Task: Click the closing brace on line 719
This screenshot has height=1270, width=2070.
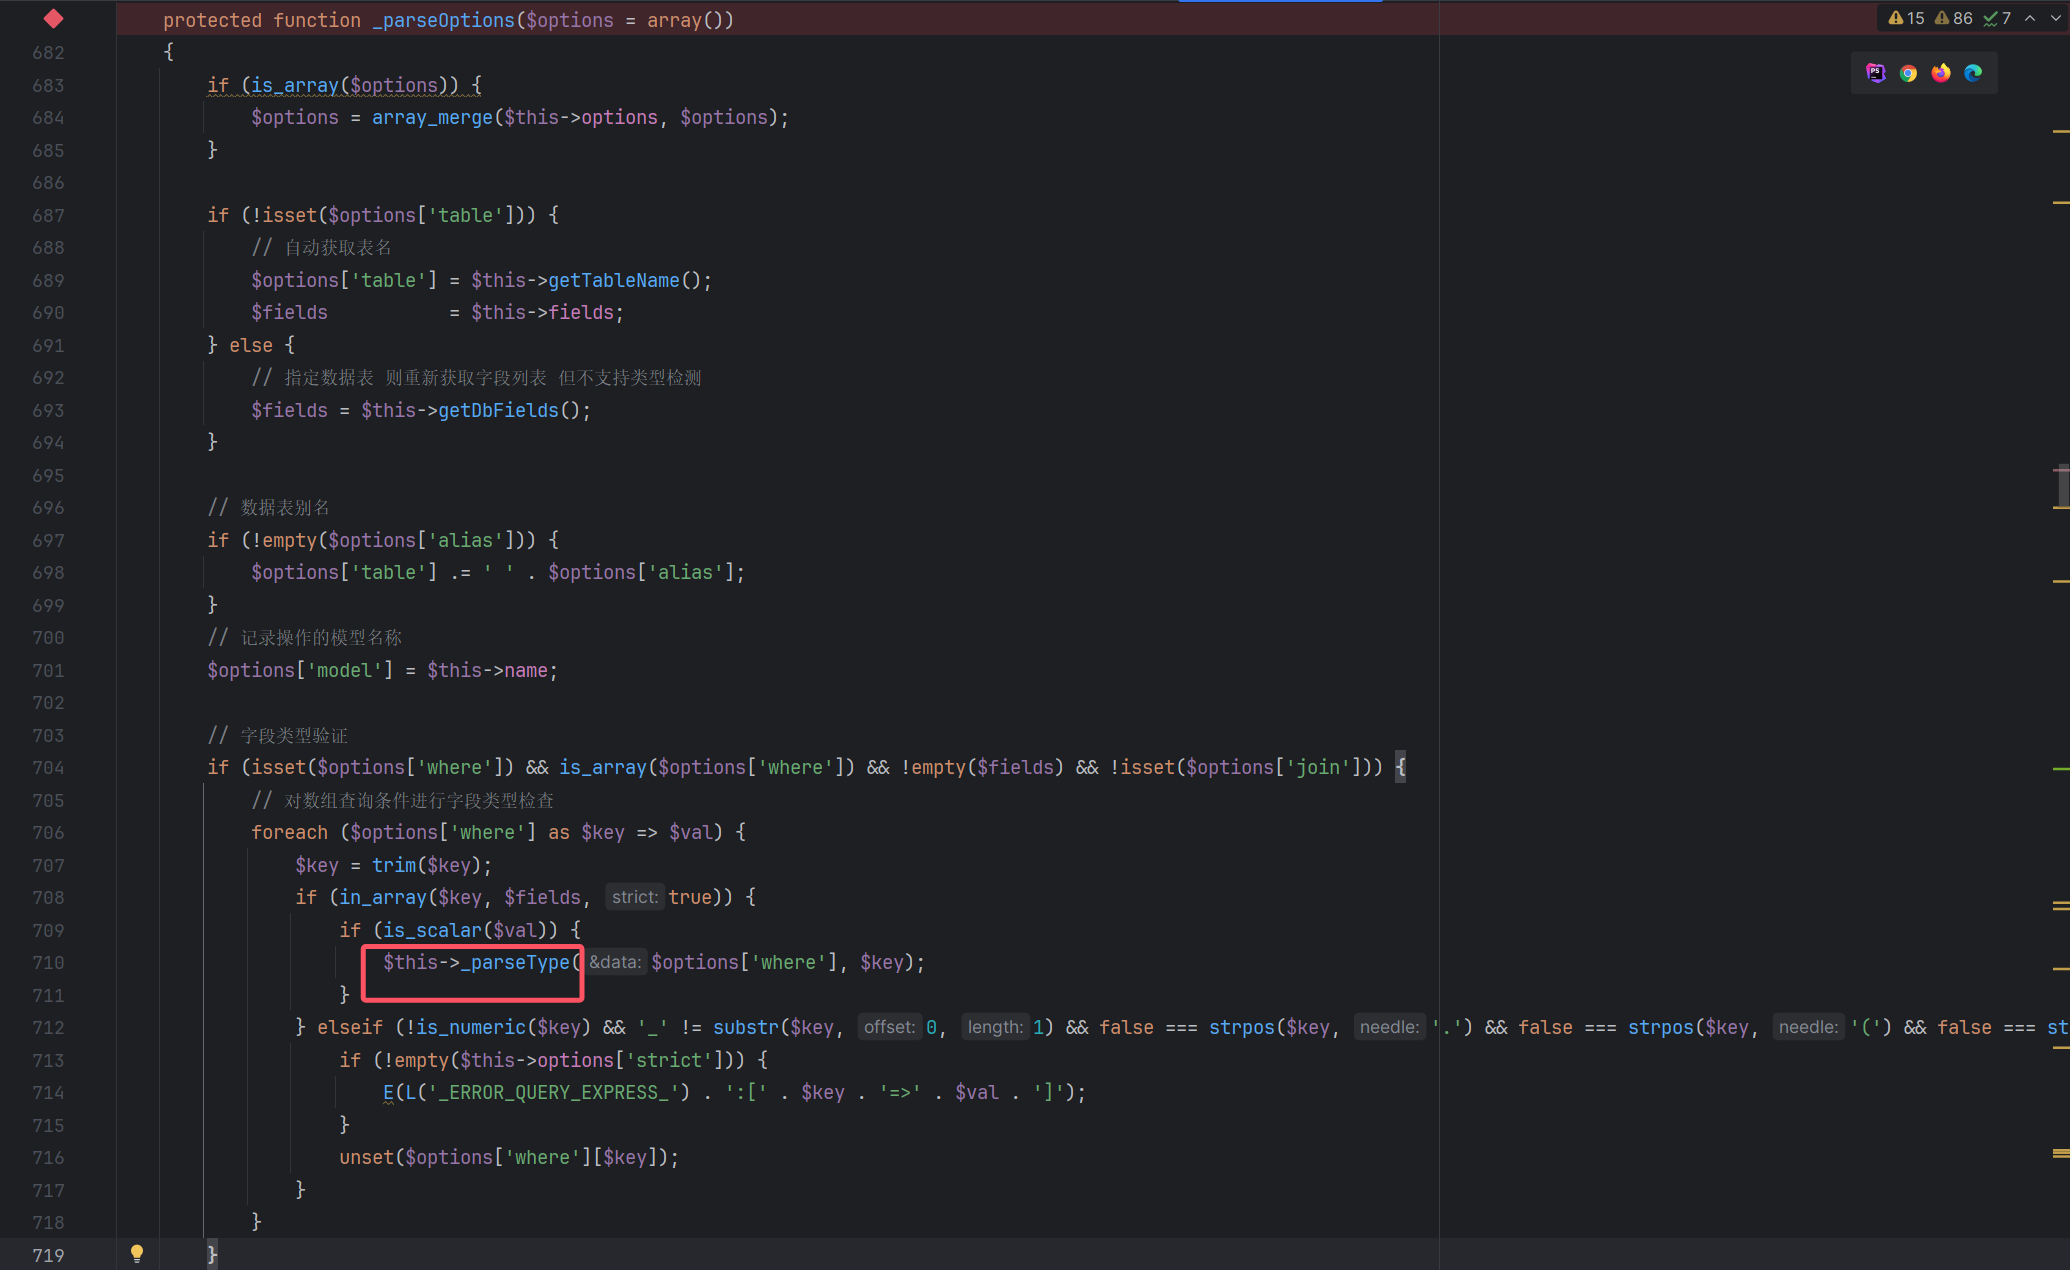Action: [212, 1253]
